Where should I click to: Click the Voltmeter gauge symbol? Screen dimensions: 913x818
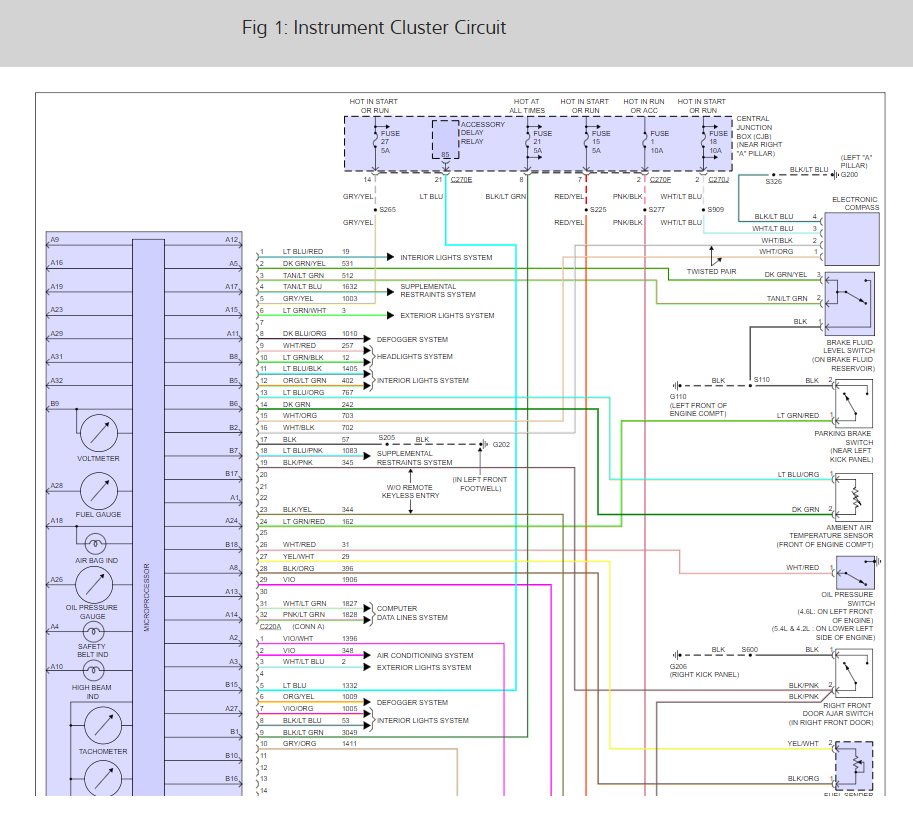click(x=98, y=432)
